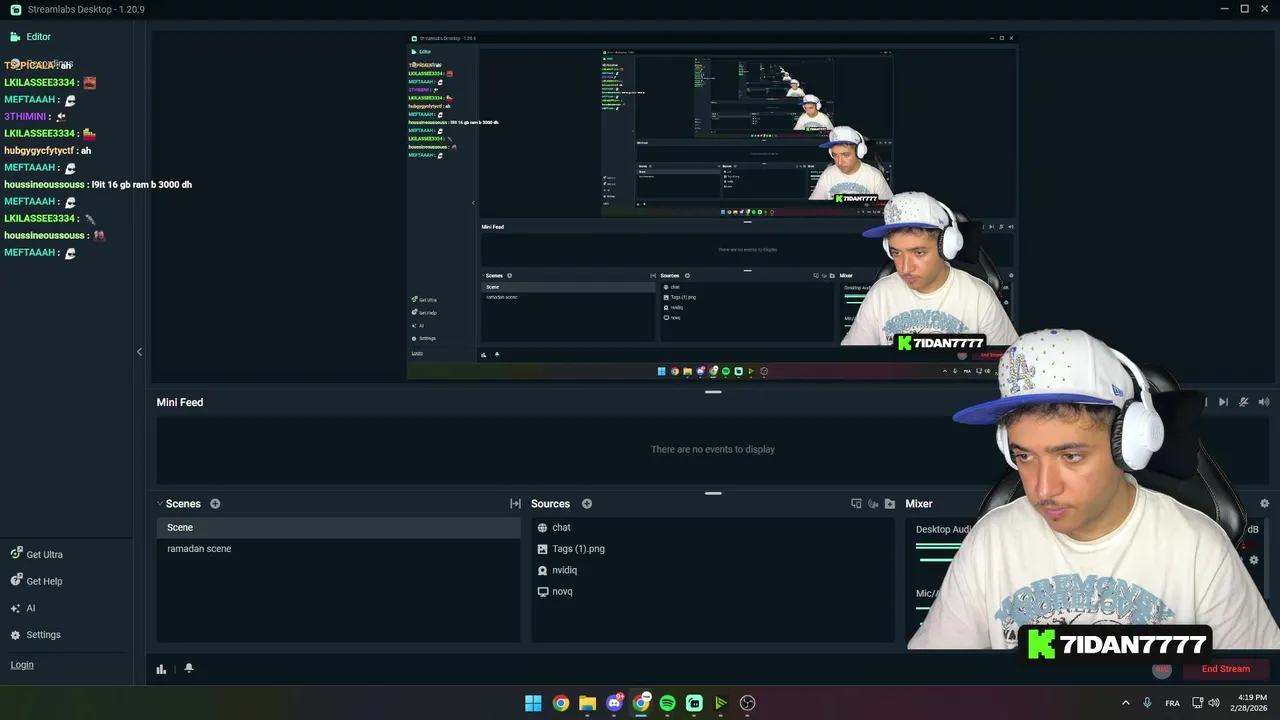Open File Explorer from taskbar
The image size is (1280, 720).
(x=587, y=703)
